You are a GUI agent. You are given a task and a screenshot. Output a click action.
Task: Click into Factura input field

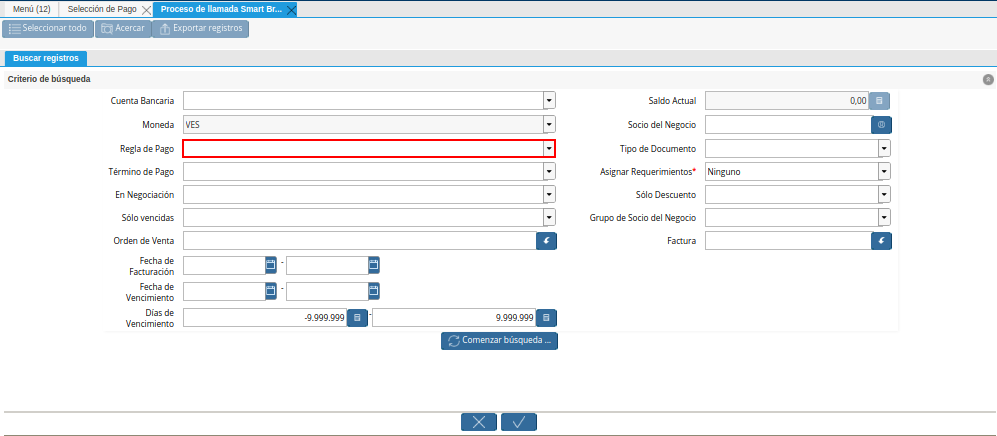(788, 242)
